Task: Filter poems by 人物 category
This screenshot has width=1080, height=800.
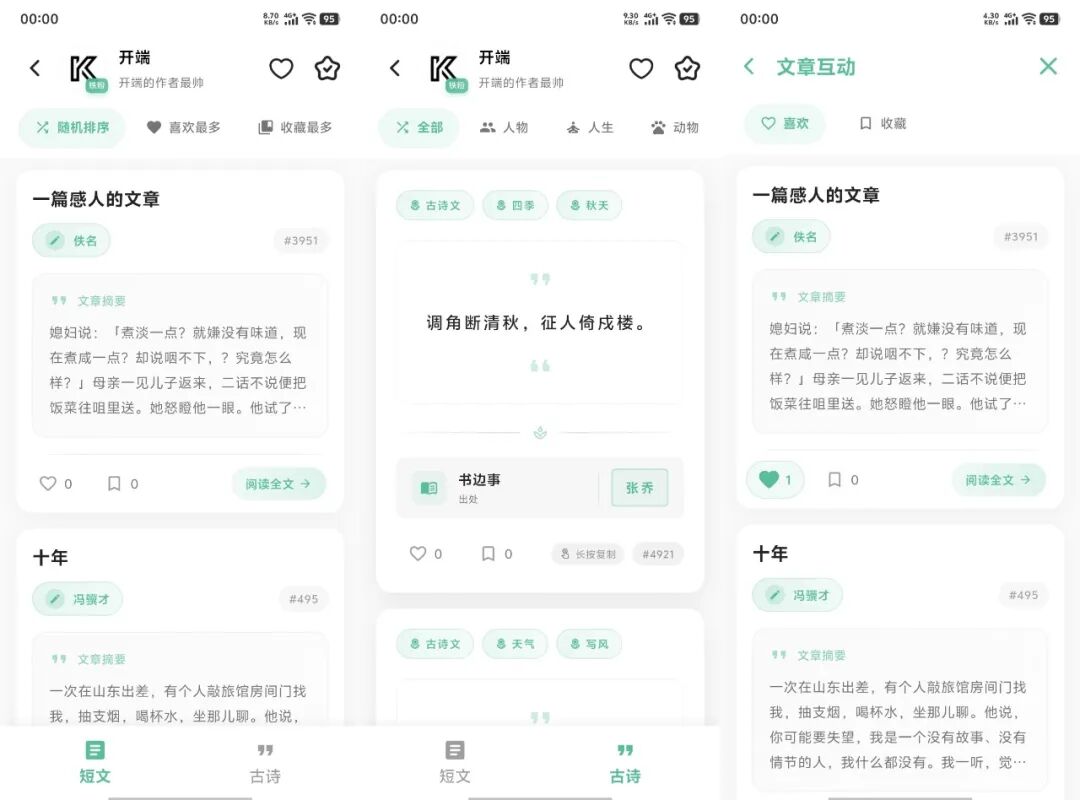Action: coord(504,127)
